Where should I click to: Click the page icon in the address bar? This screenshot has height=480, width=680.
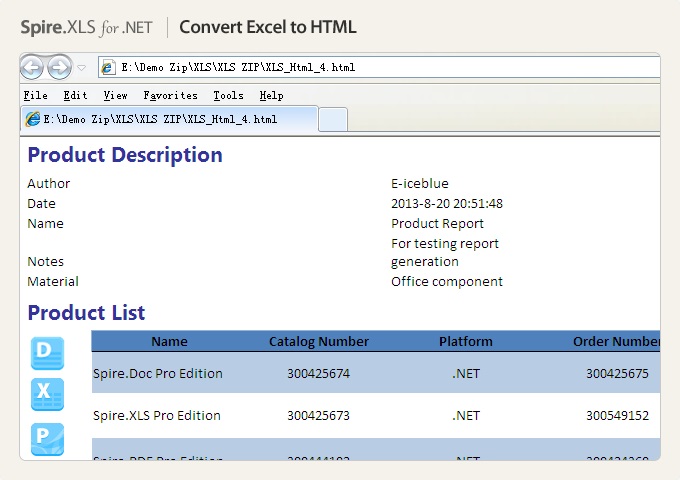coord(108,68)
